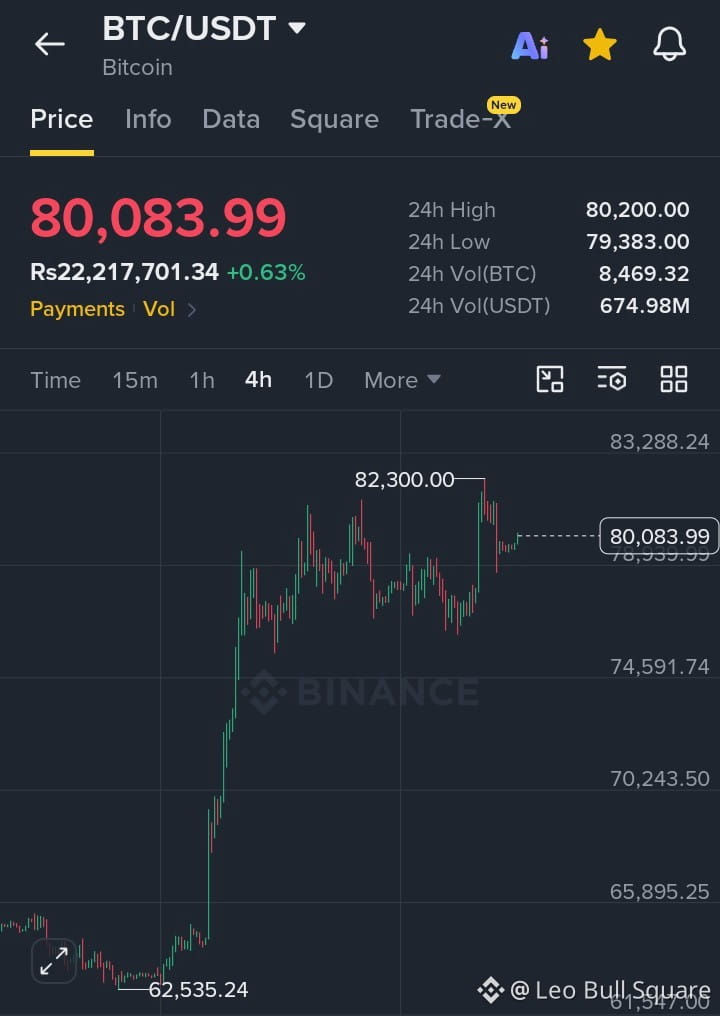The height and width of the screenshot is (1016, 720).
Task: Open the Vol details chevron
Action: pos(191,310)
